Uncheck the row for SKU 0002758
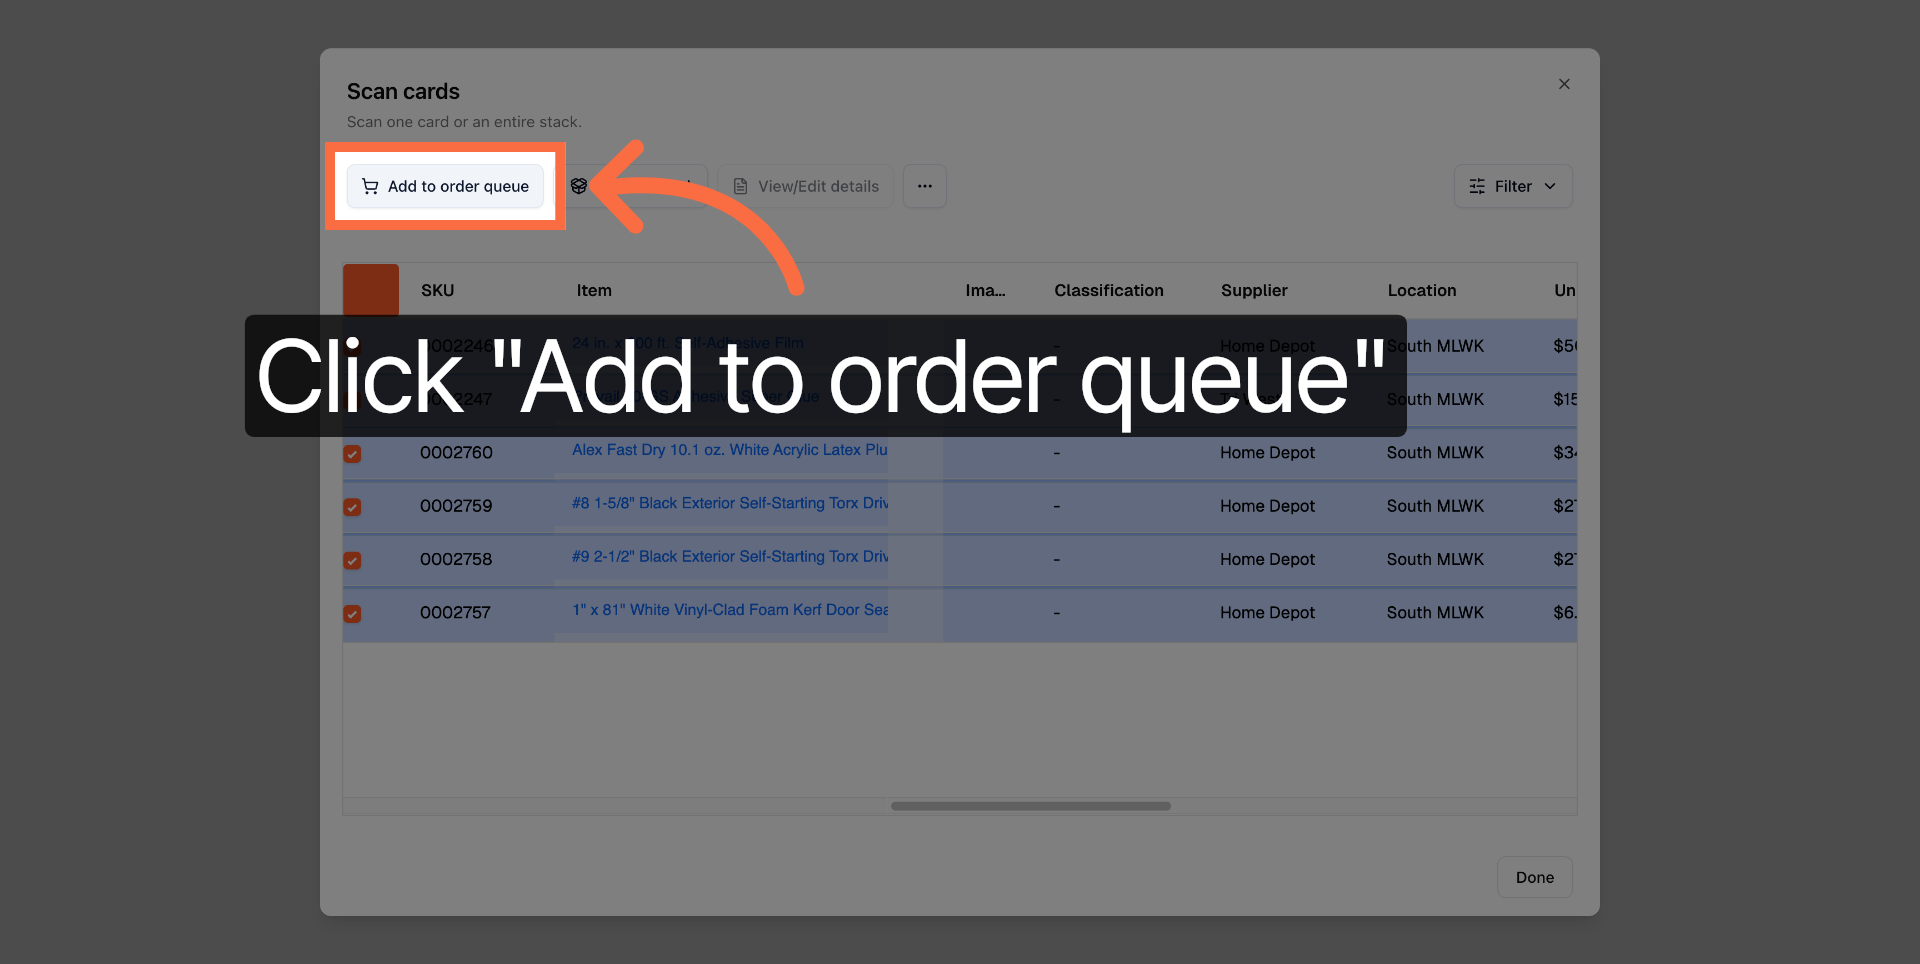The height and width of the screenshot is (964, 1920). click(352, 560)
